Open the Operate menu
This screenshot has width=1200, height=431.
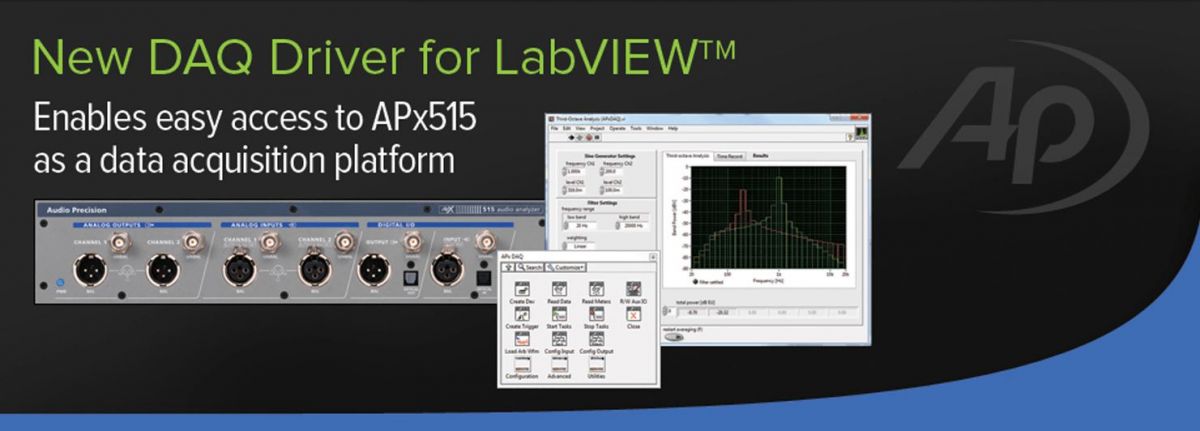[x=617, y=128]
